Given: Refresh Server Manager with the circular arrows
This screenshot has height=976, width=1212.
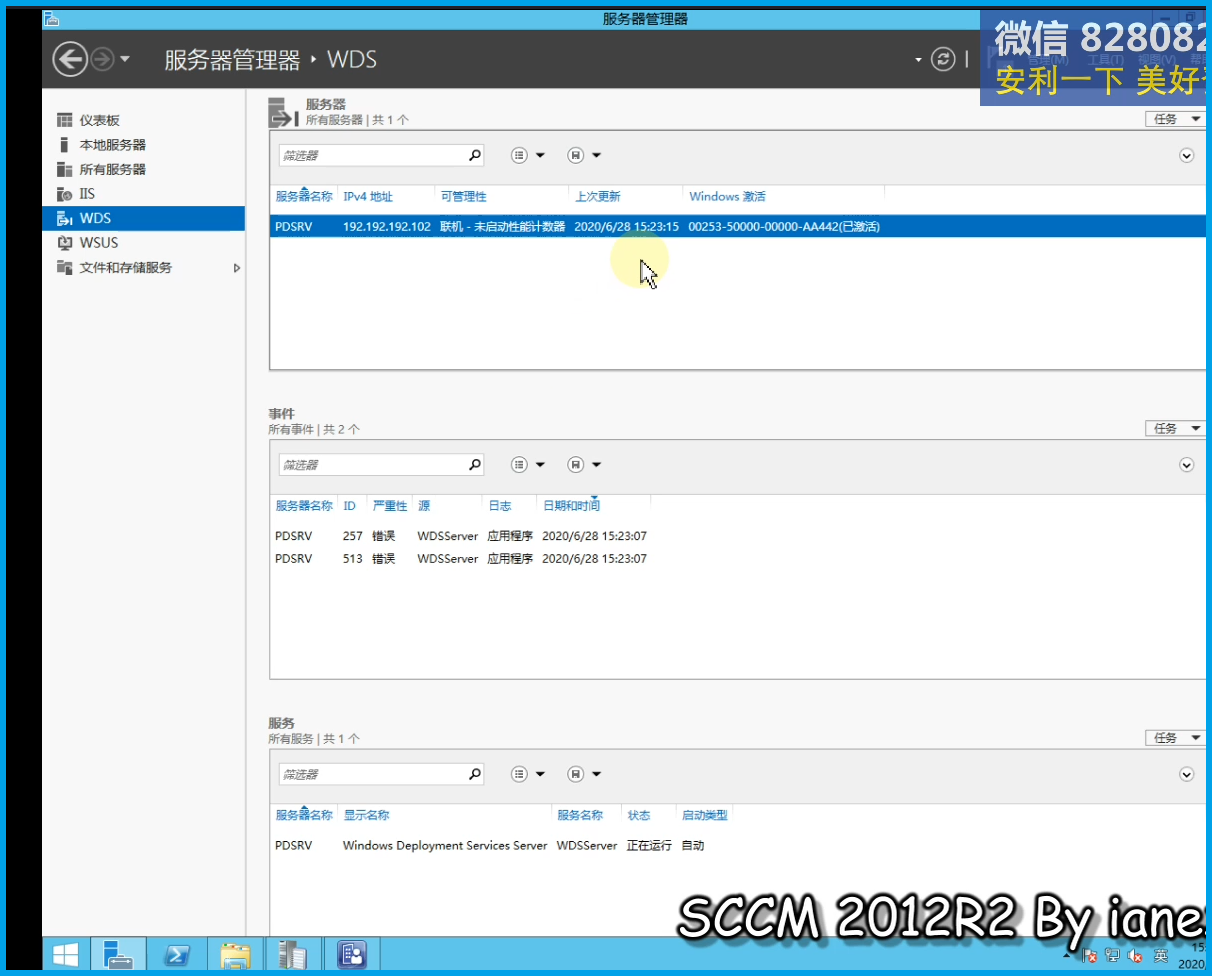Looking at the screenshot, I should (943, 60).
